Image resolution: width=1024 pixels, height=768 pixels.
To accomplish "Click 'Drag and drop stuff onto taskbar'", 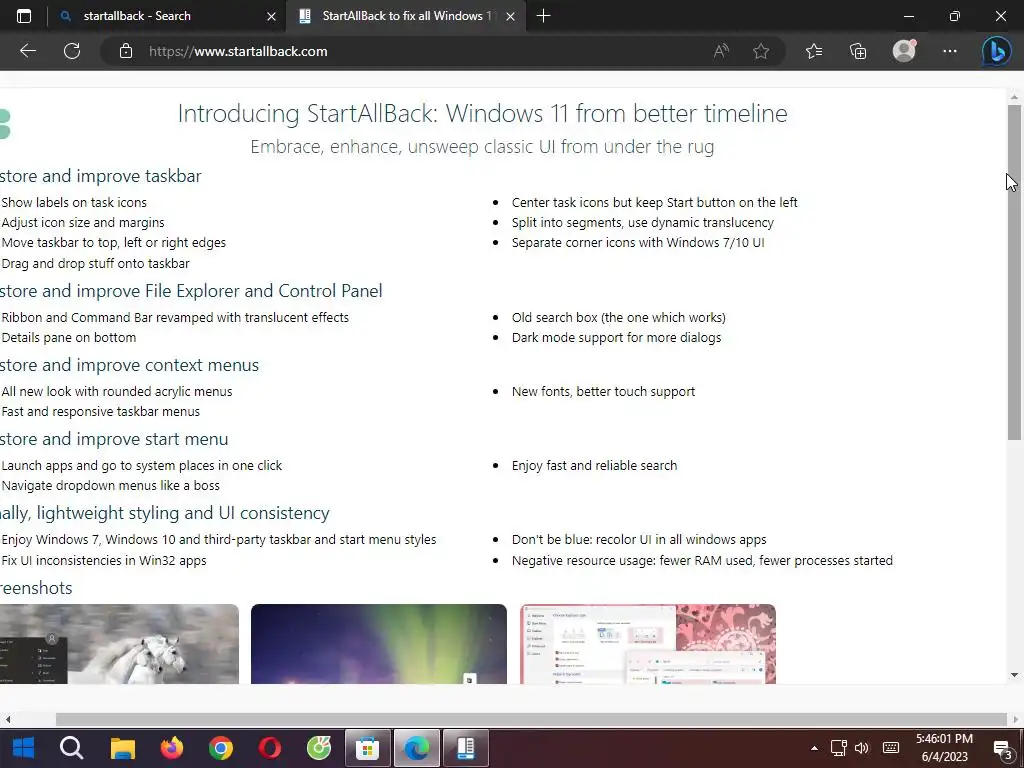I will 95,264.
